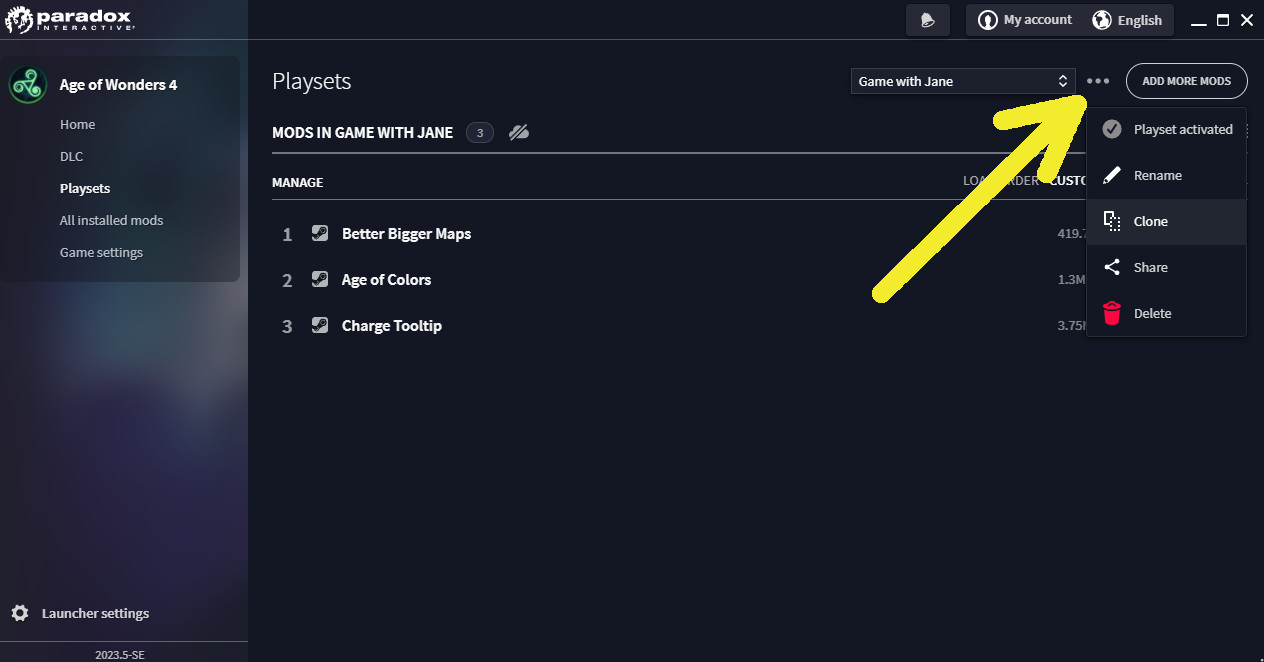
Task: Open the Game with Jane playset dropdown
Action: point(963,81)
